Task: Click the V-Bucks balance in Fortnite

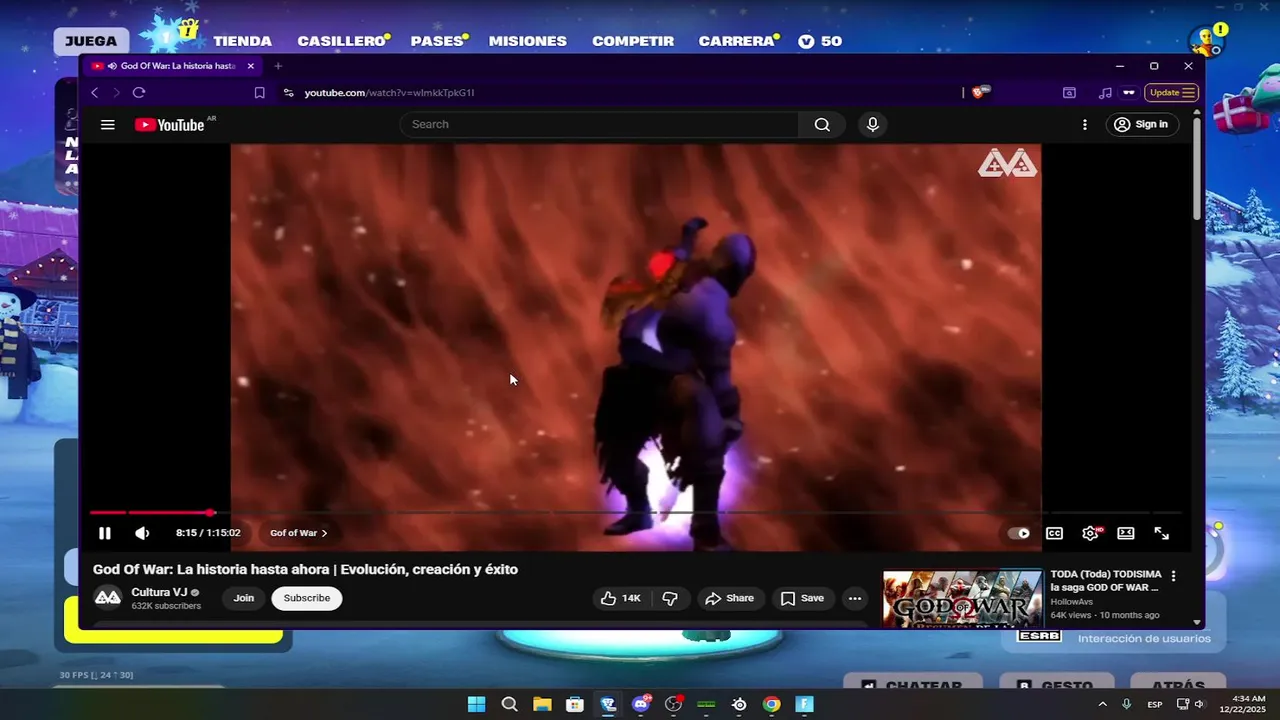Action: pyautogui.click(x=820, y=41)
